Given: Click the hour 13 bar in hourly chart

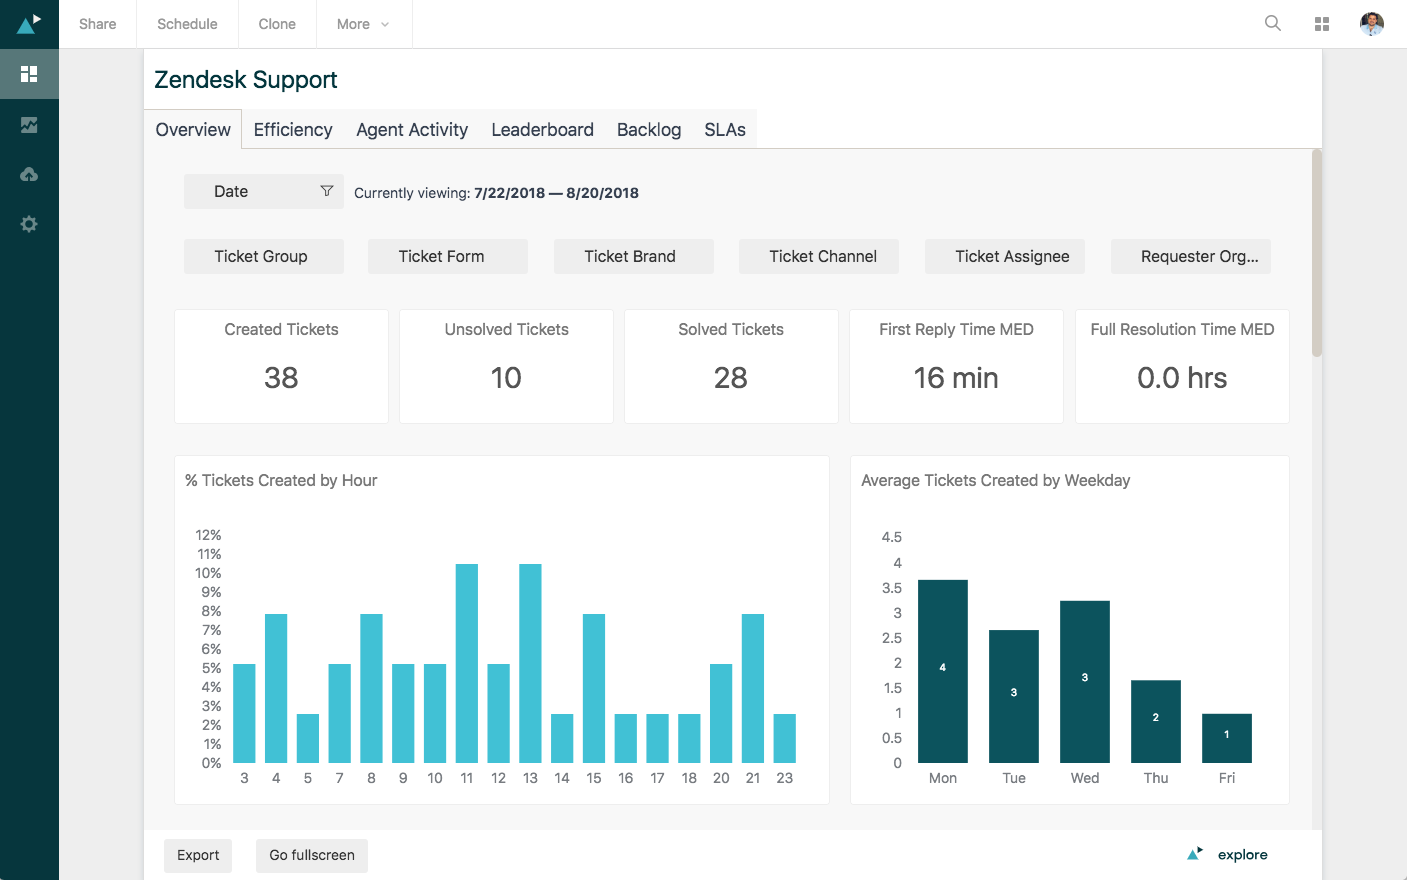Looking at the screenshot, I should 530,663.
